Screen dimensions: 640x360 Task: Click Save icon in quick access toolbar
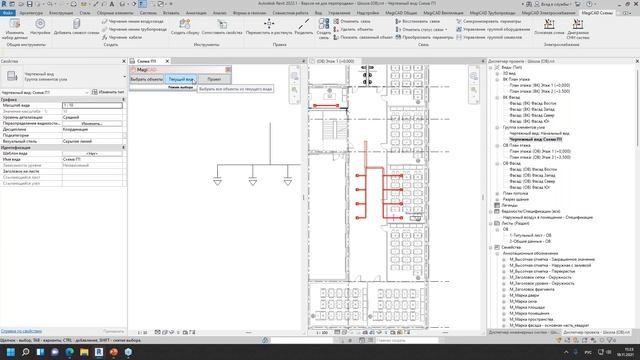coord(29,4)
